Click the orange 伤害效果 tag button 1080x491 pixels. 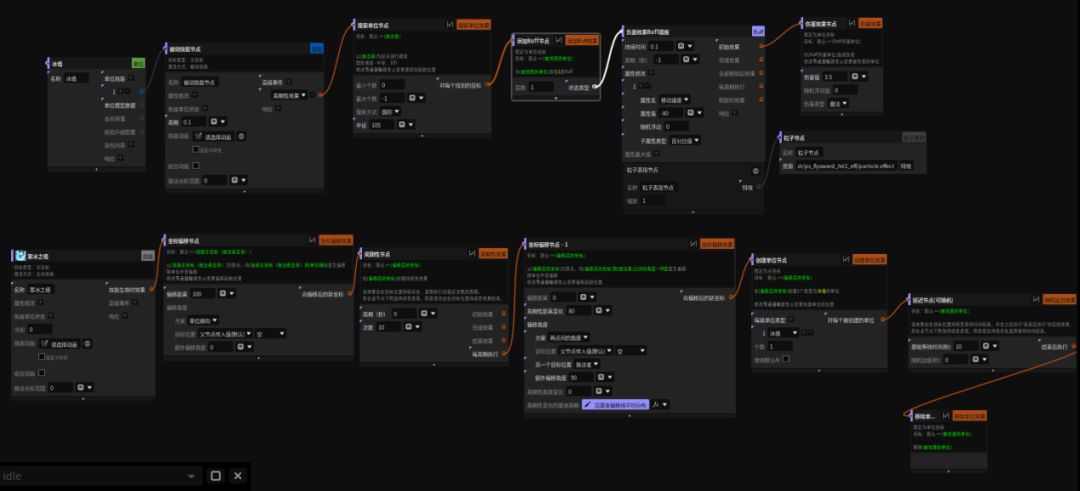871,23
